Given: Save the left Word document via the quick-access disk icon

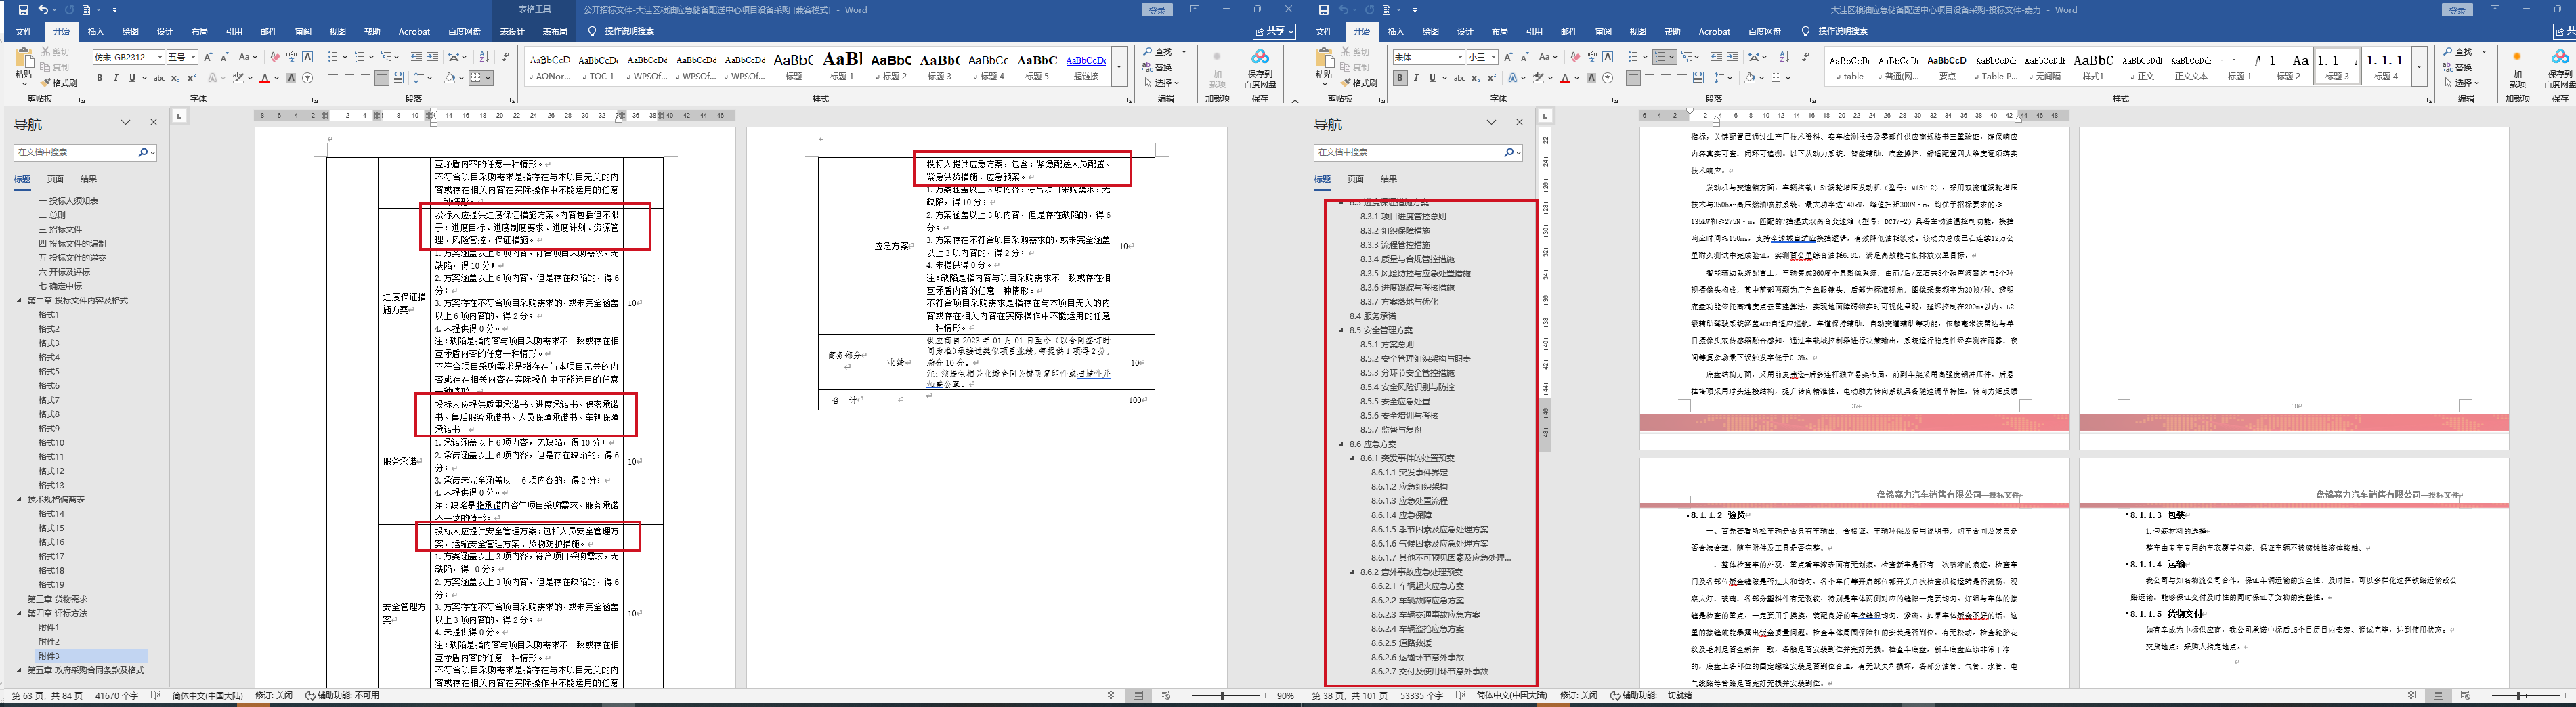Looking at the screenshot, I should coord(23,10).
